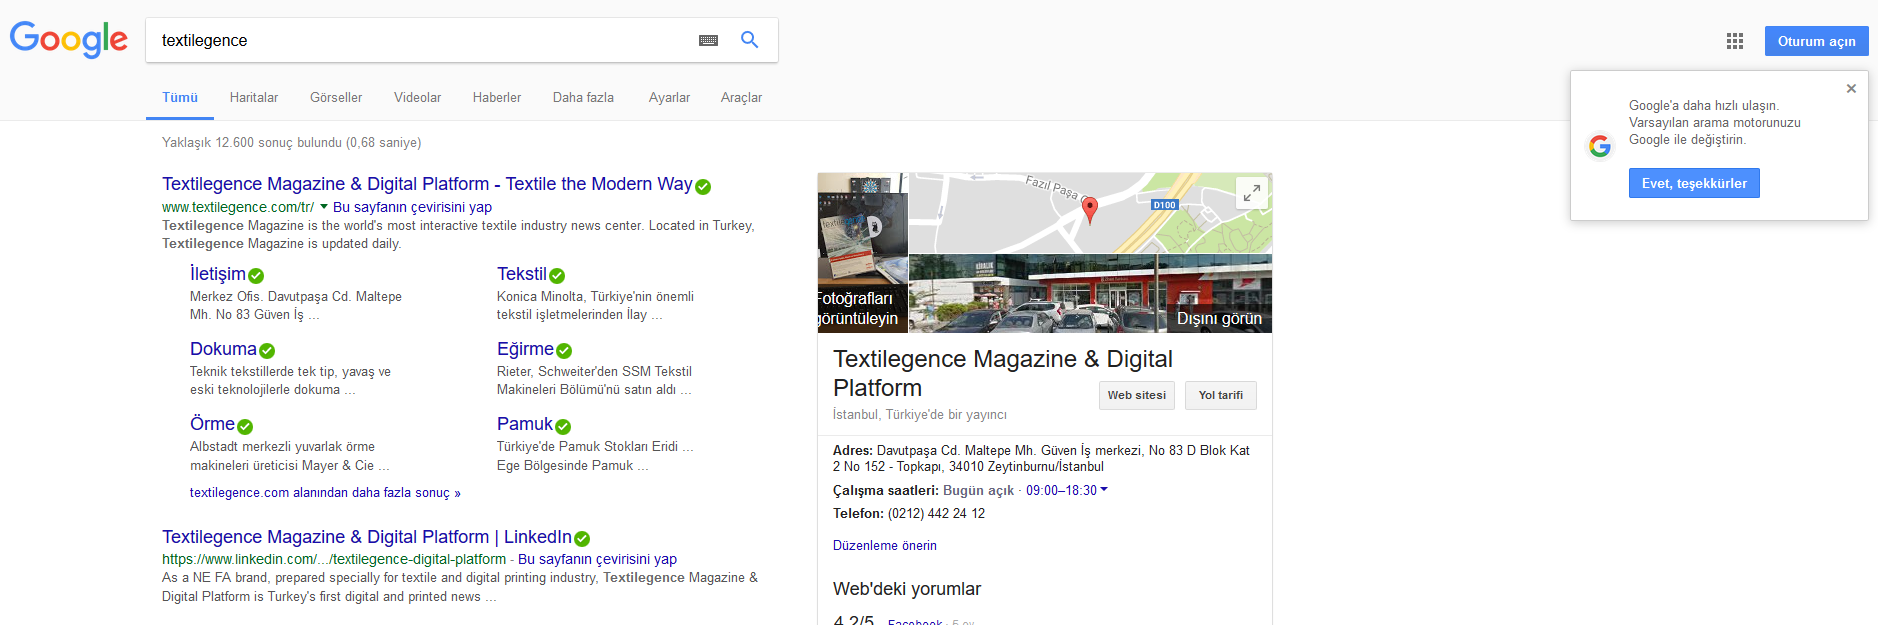Click into the search text field
Screen dimensions: 1878x625
point(420,40)
